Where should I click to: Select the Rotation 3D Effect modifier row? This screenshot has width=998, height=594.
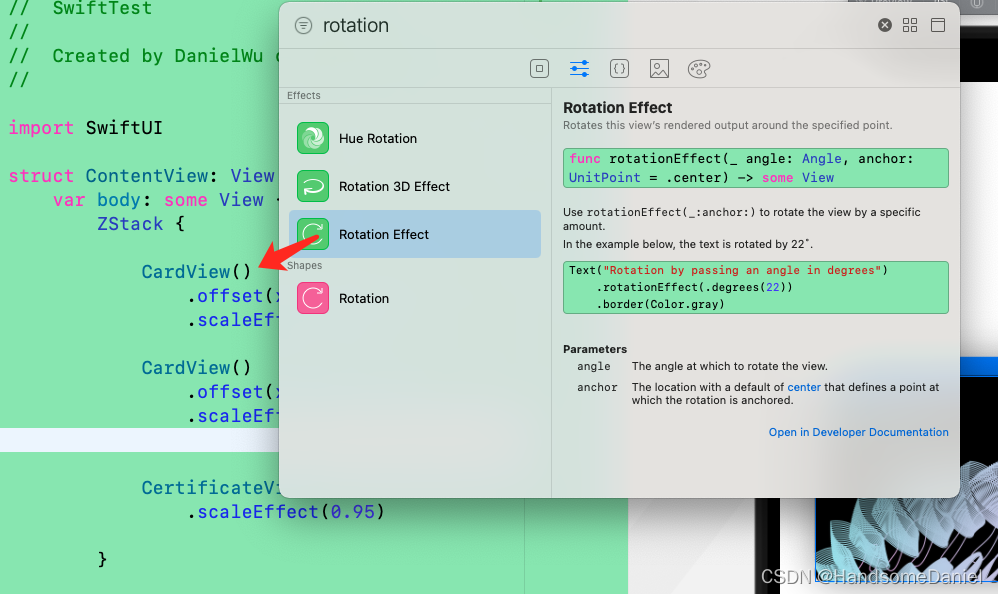415,186
